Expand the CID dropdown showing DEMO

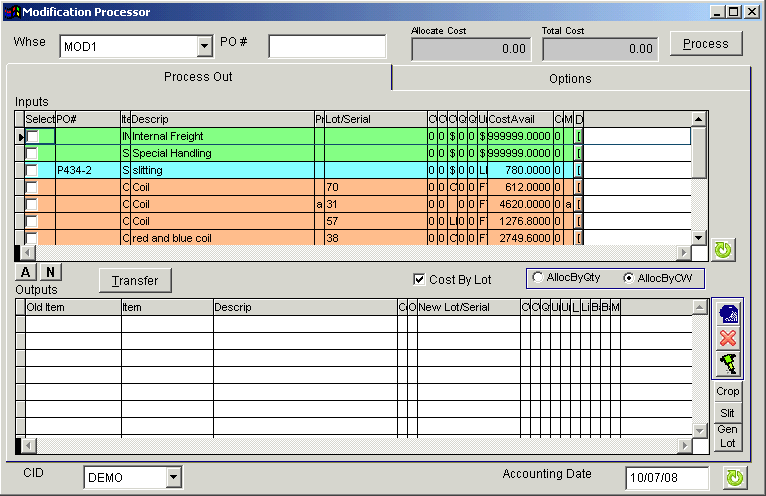(x=173, y=478)
